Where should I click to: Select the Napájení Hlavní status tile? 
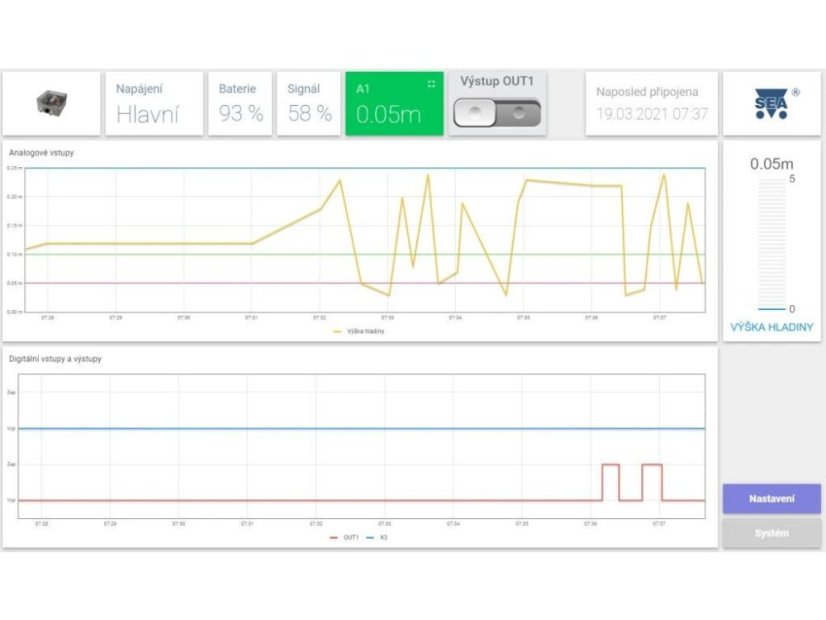(x=154, y=103)
